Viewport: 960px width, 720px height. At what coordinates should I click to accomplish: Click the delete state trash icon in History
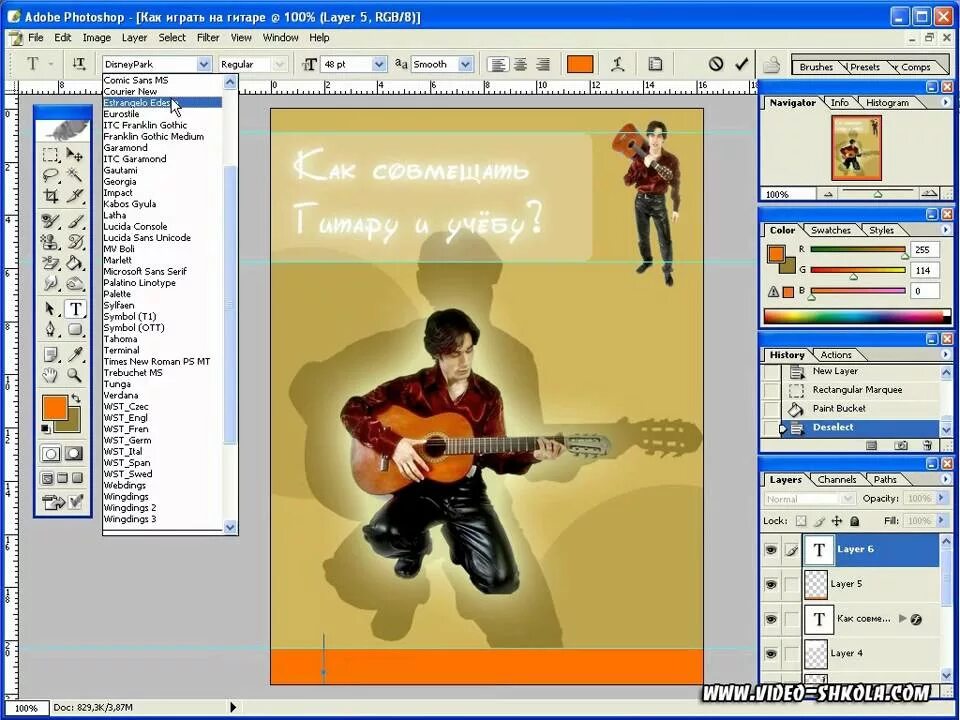click(x=927, y=445)
